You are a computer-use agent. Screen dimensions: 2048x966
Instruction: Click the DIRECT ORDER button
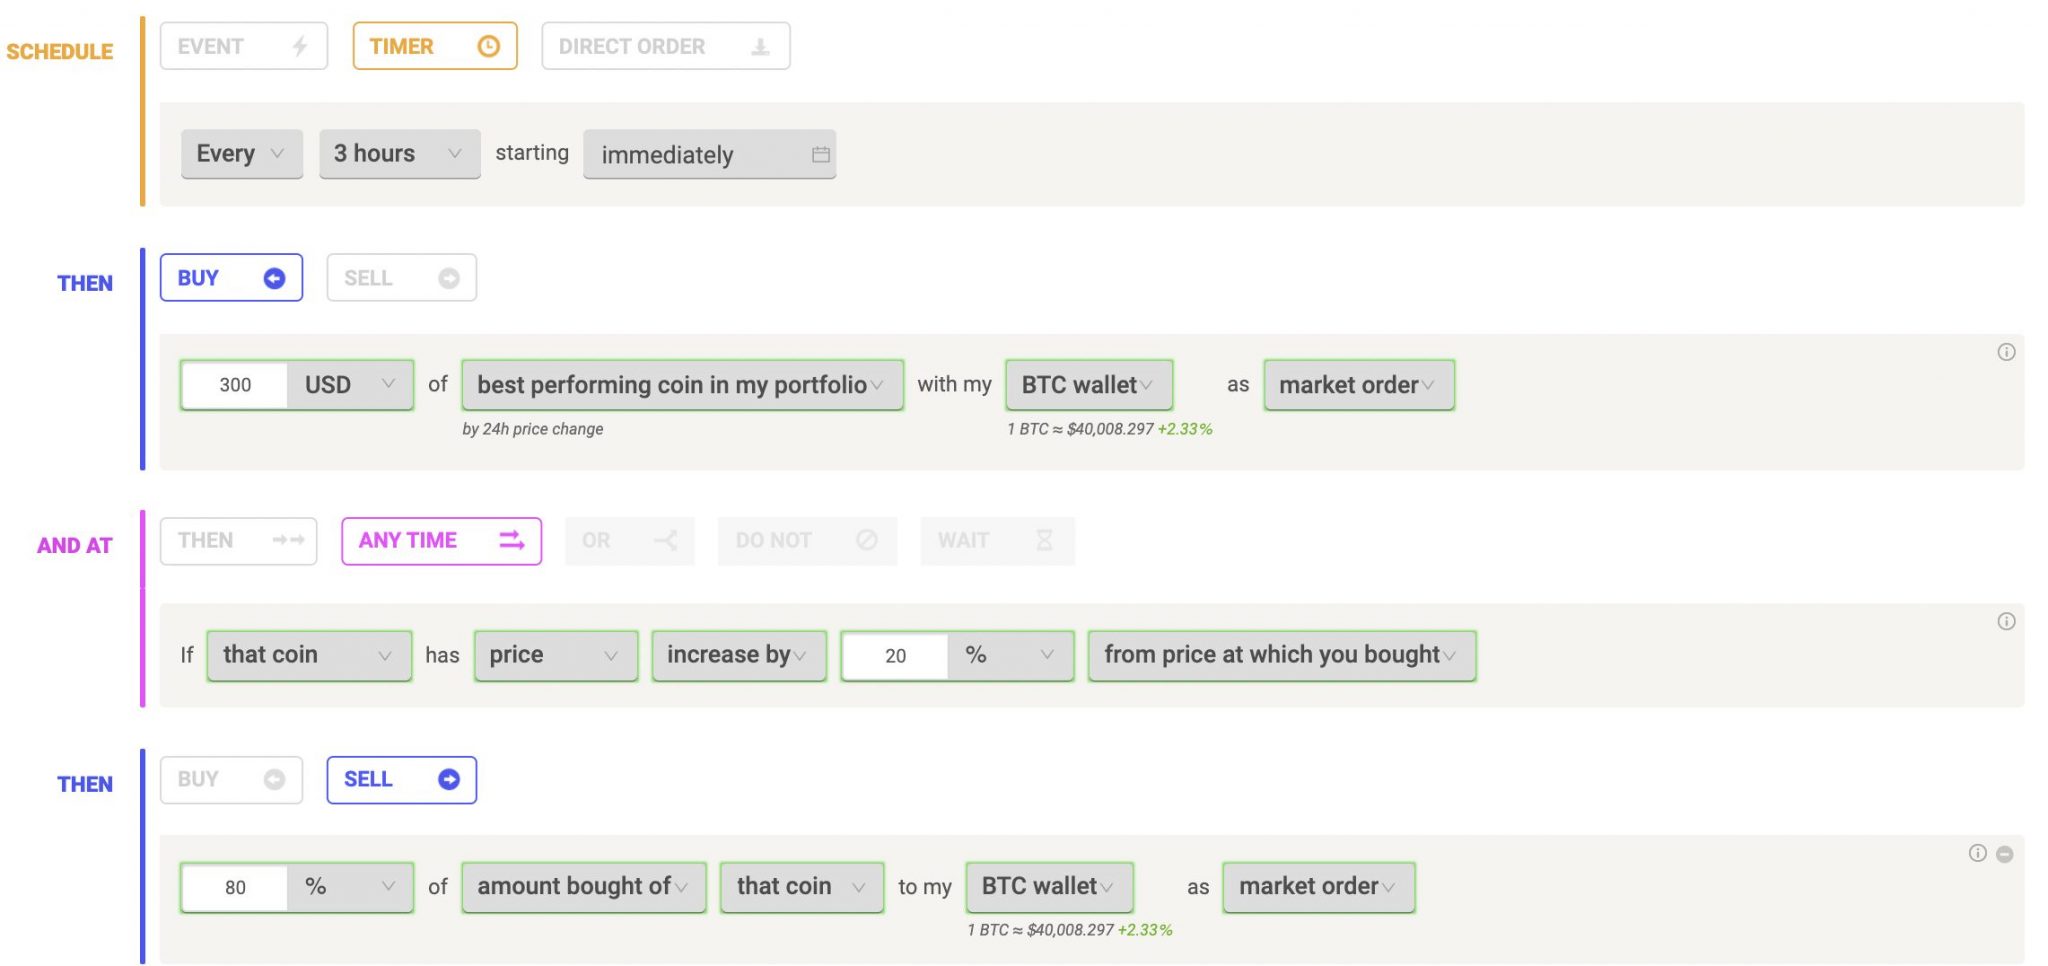664,45
